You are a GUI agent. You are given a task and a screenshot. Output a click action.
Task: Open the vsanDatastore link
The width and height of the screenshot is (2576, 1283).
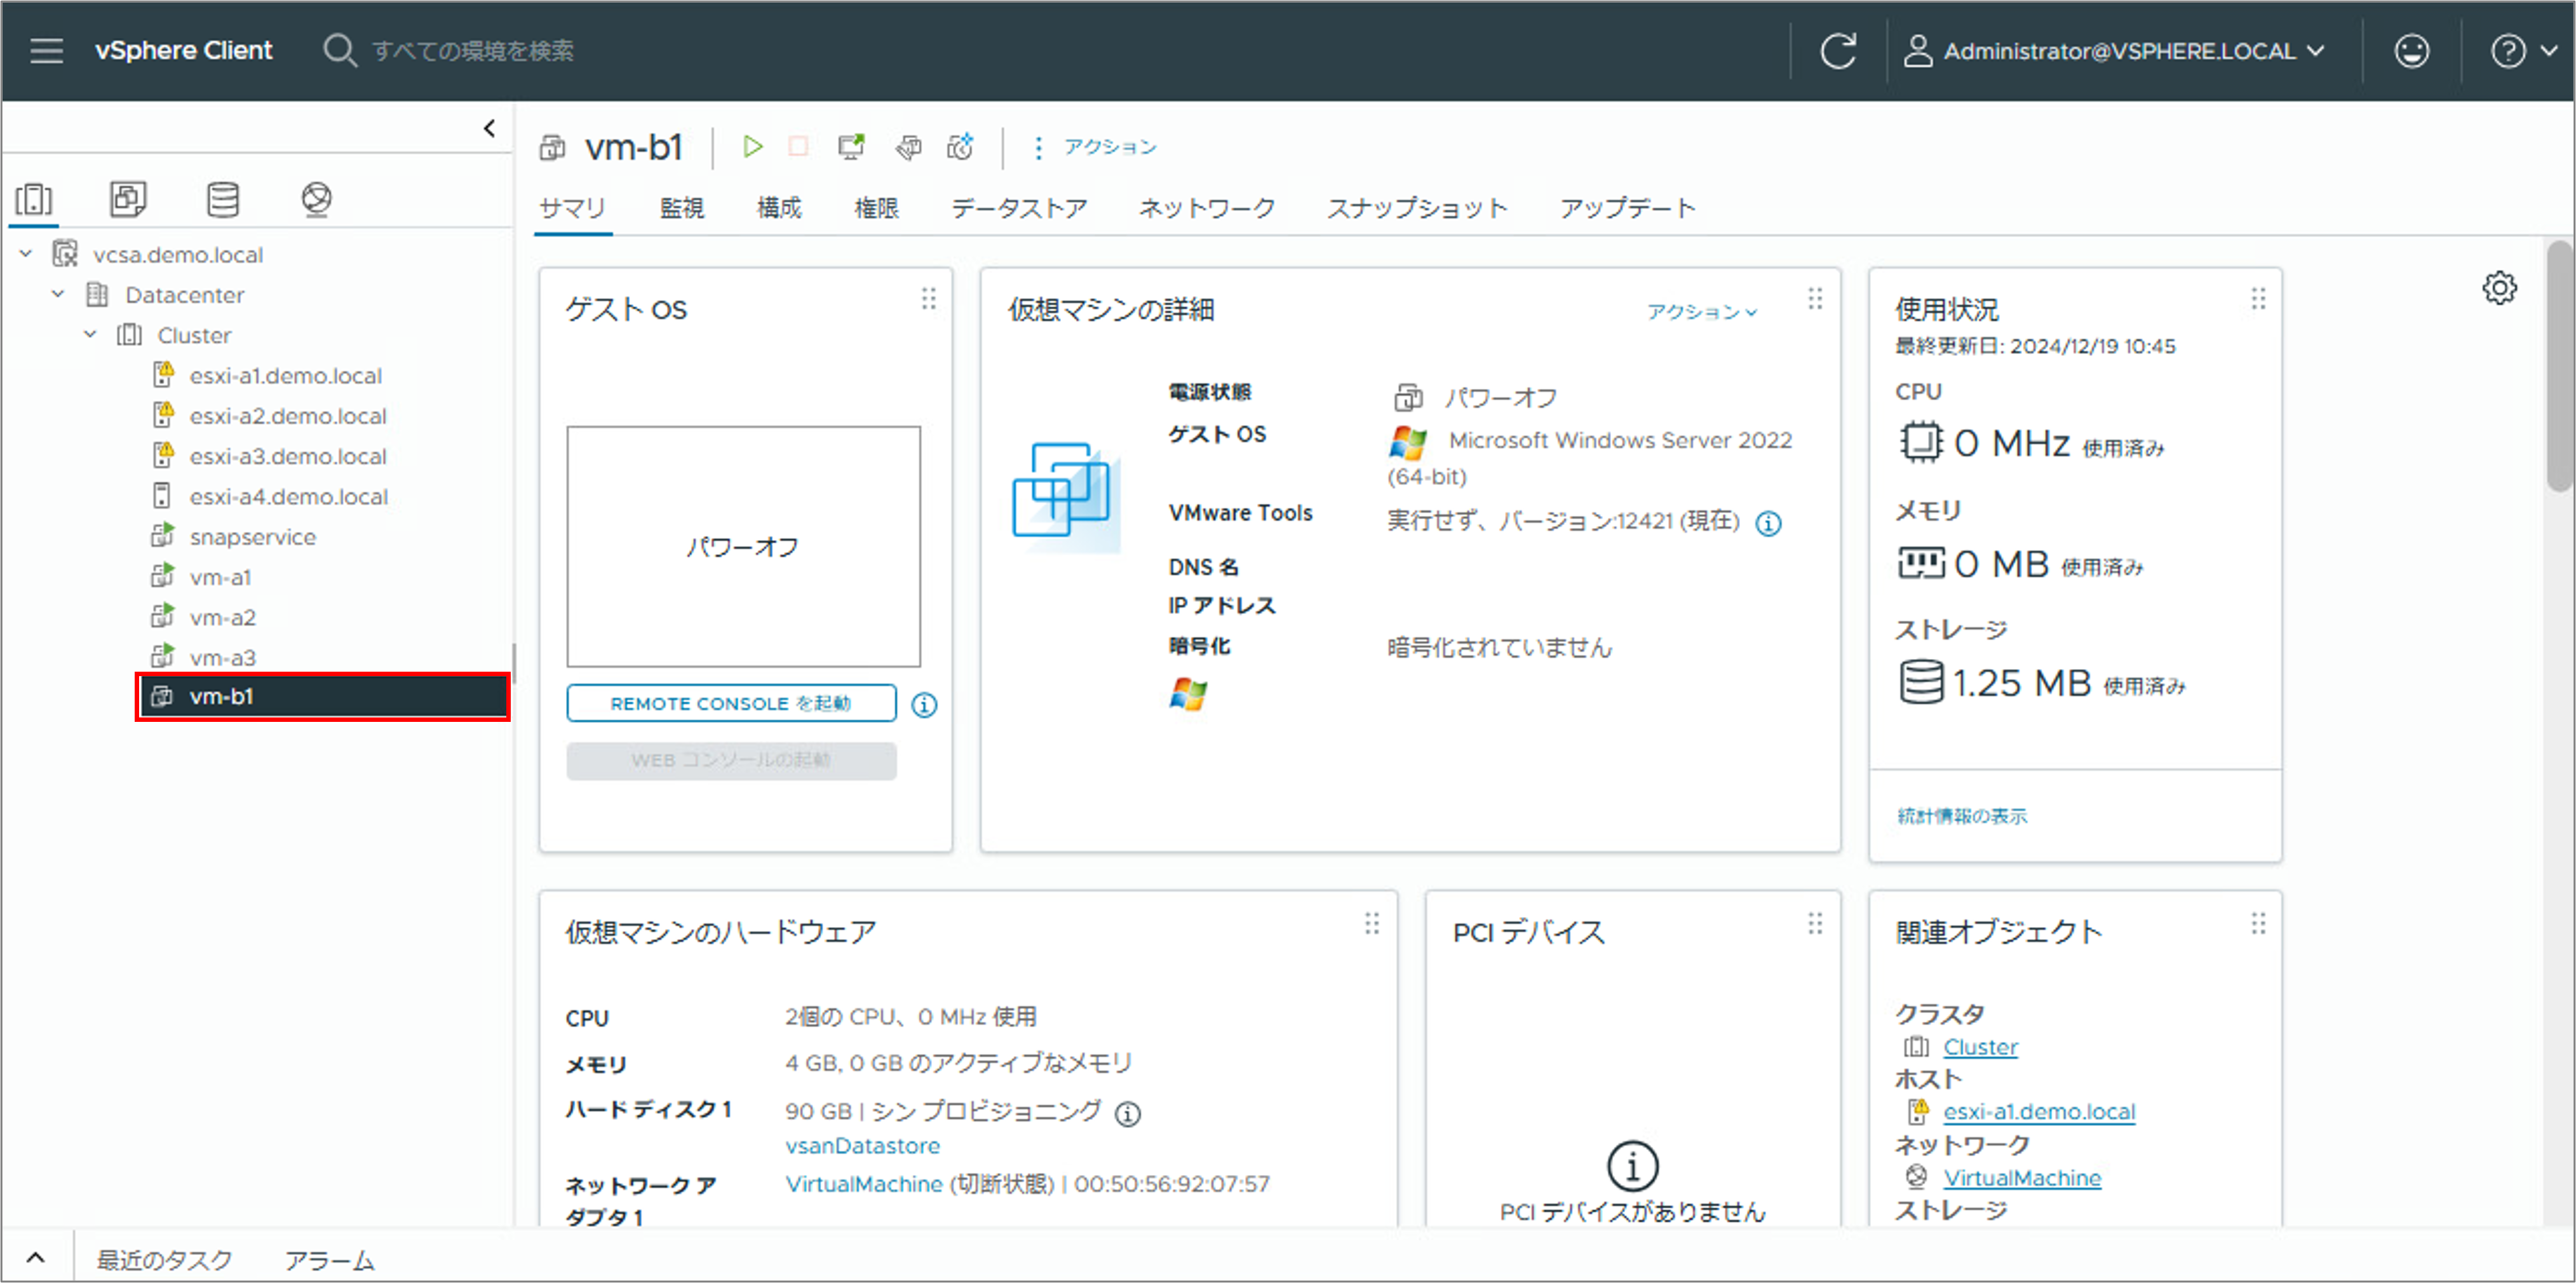pyautogui.click(x=862, y=1145)
